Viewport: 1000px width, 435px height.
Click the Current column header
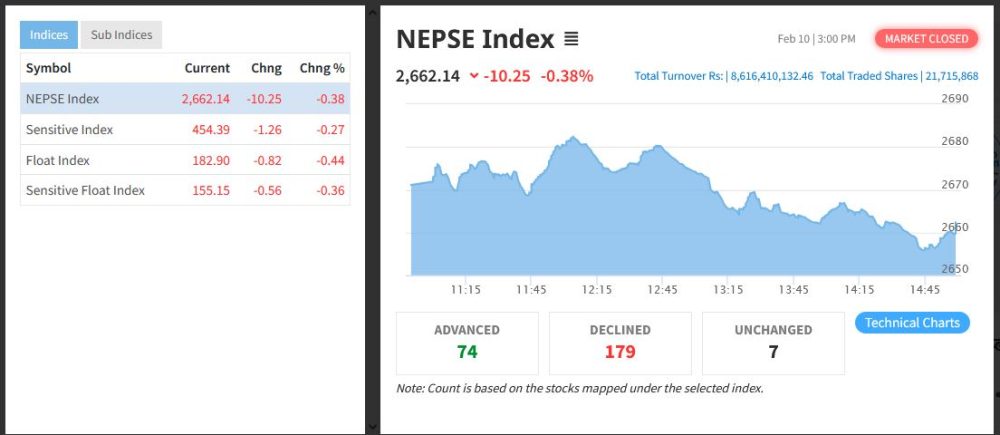pyautogui.click(x=207, y=68)
